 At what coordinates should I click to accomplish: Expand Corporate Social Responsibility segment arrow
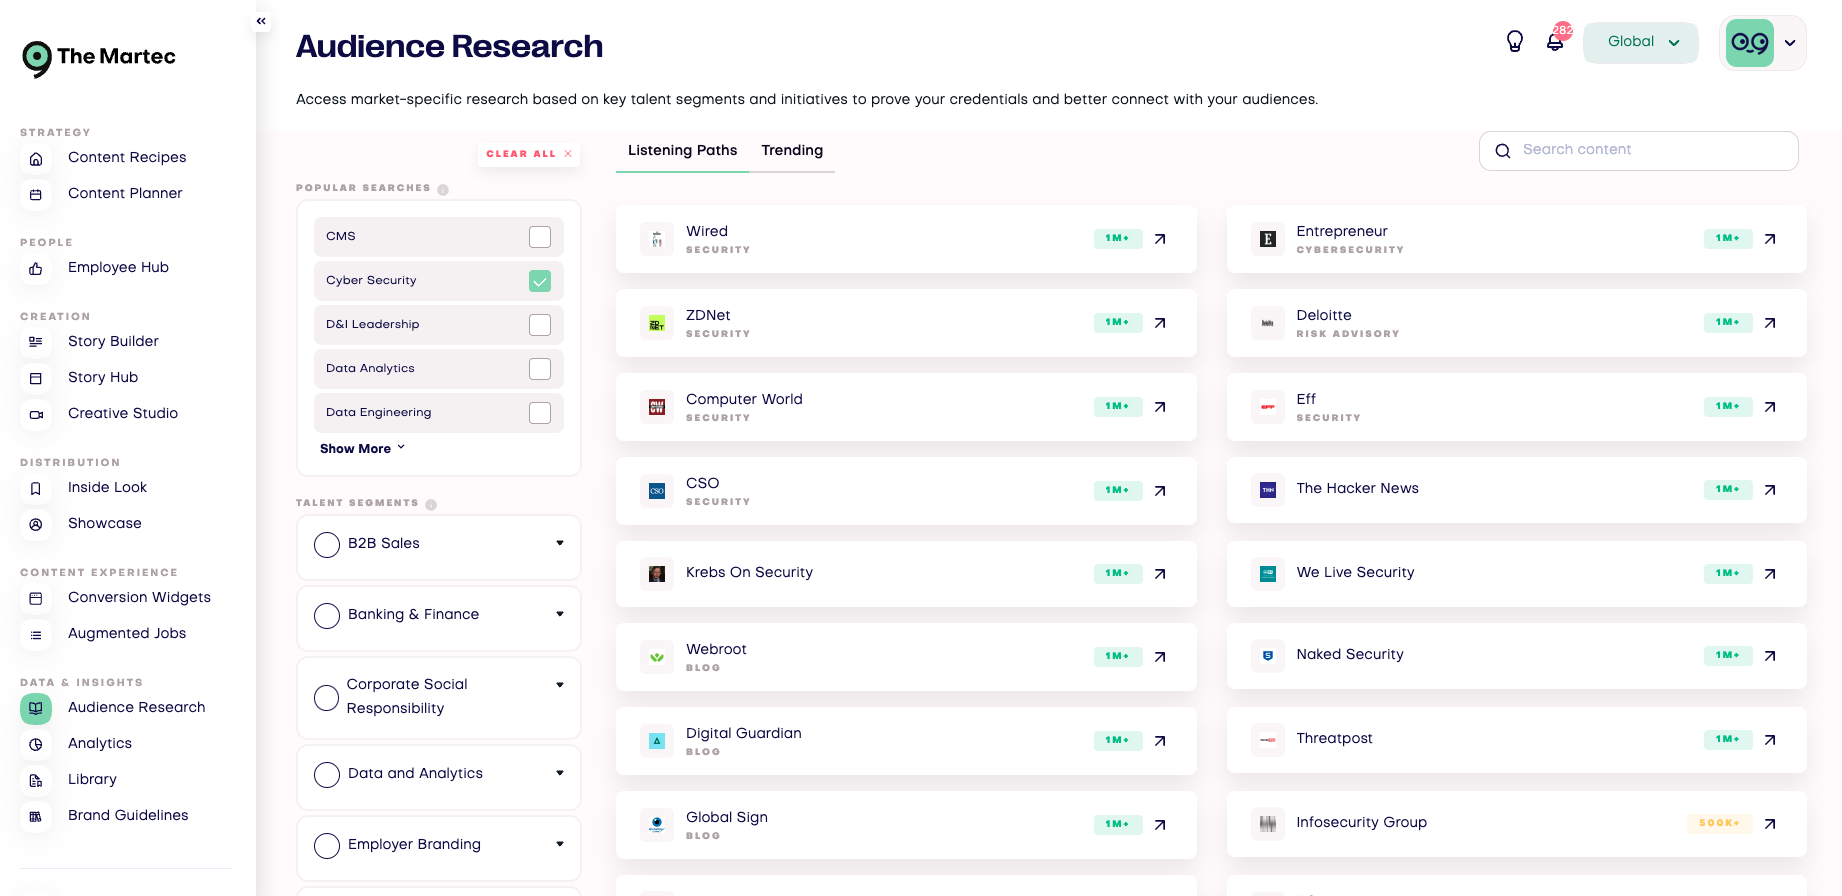560,685
